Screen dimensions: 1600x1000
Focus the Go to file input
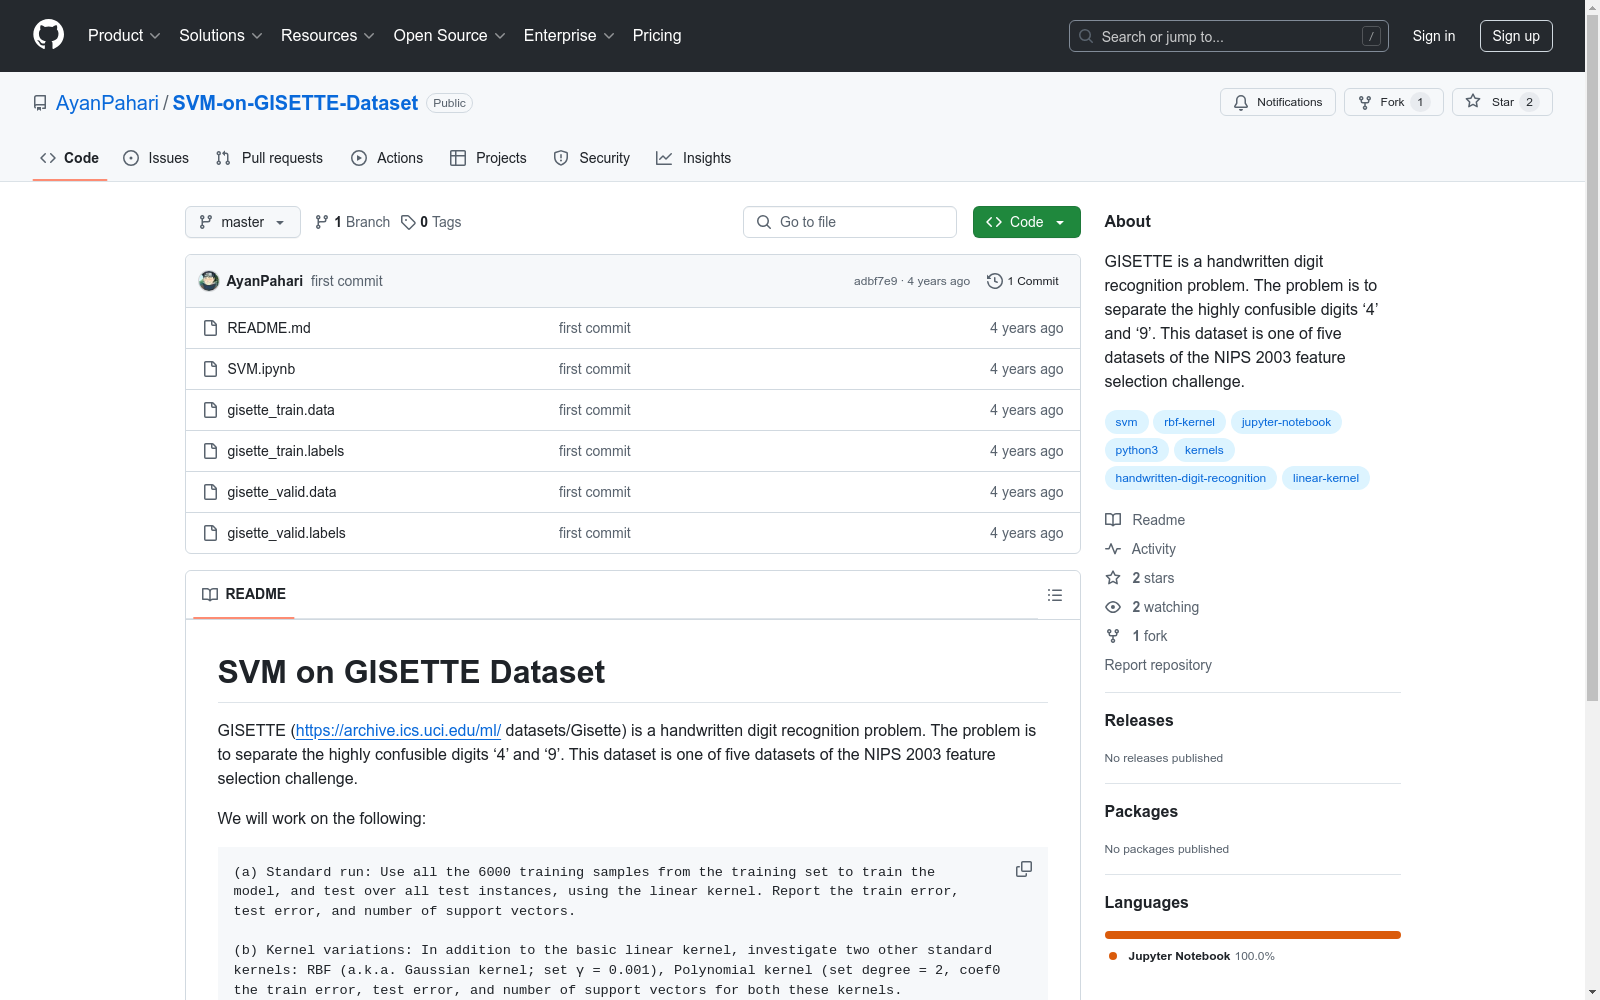(850, 222)
